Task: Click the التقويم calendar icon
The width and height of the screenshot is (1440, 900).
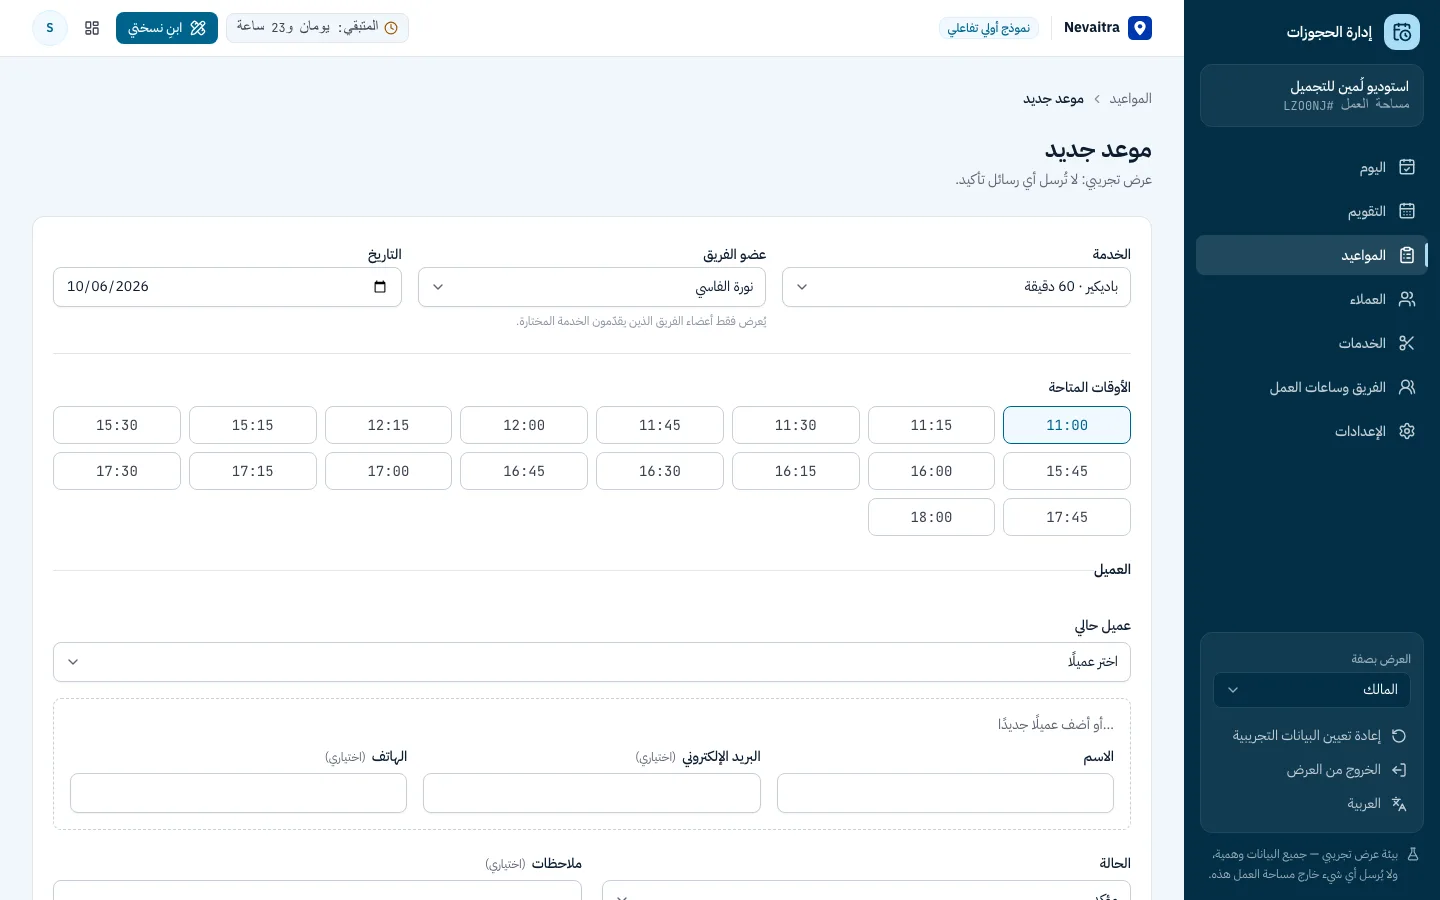Action: [x=1407, y=211]
